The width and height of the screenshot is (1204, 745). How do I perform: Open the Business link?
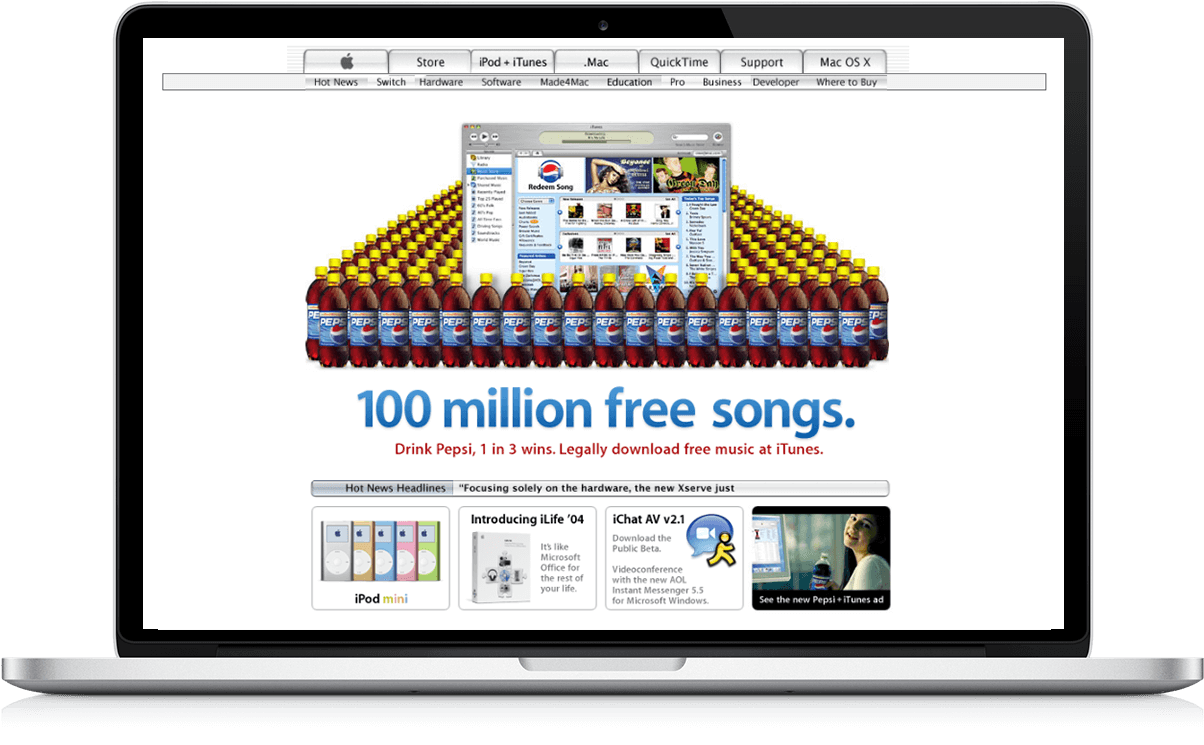pos(722,82)
